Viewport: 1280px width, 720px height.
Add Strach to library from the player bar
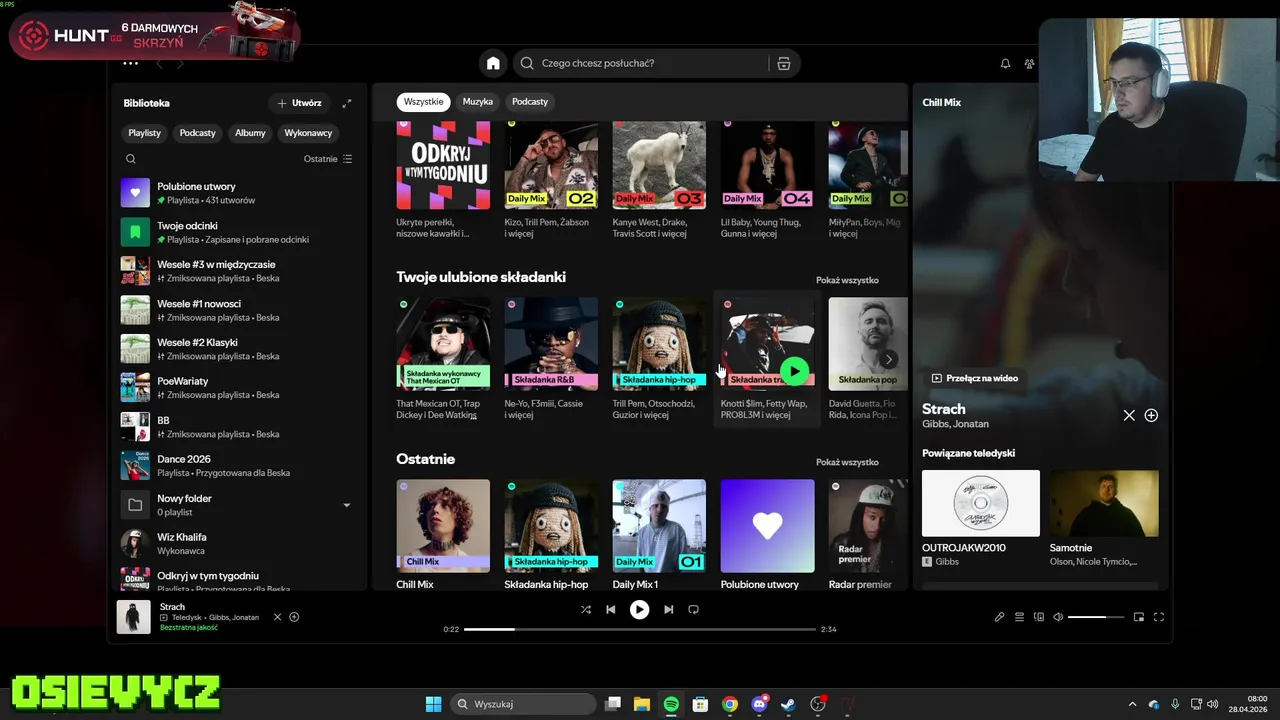294,617
